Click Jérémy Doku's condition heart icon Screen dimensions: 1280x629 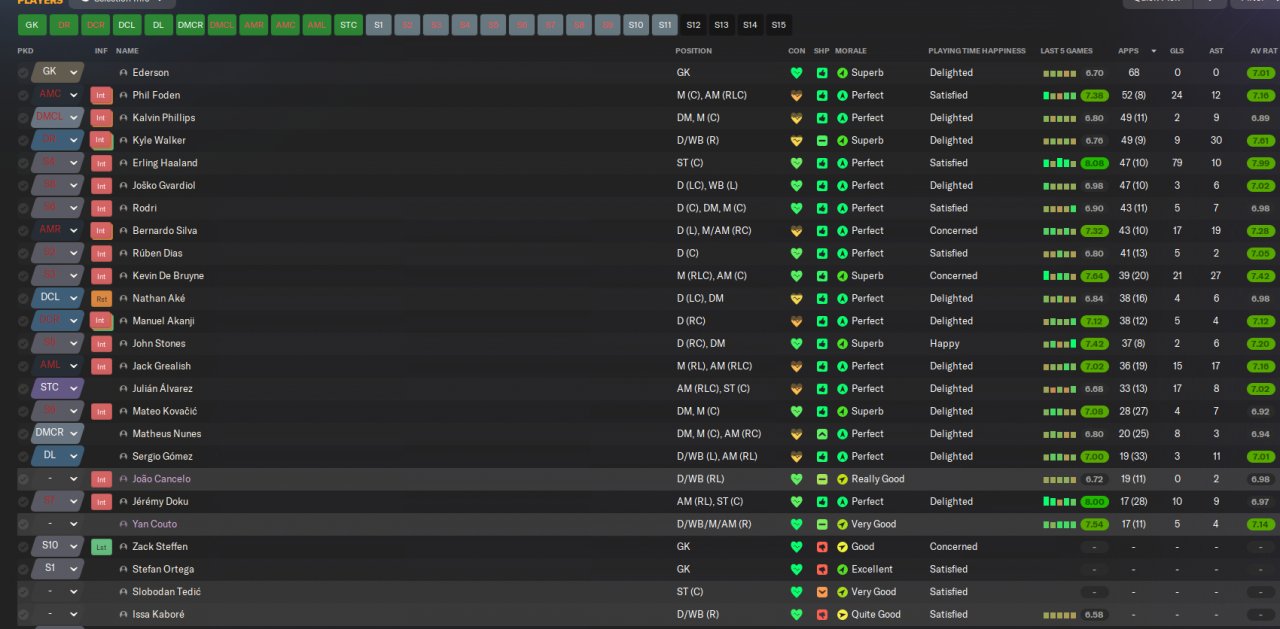(797, 502)
